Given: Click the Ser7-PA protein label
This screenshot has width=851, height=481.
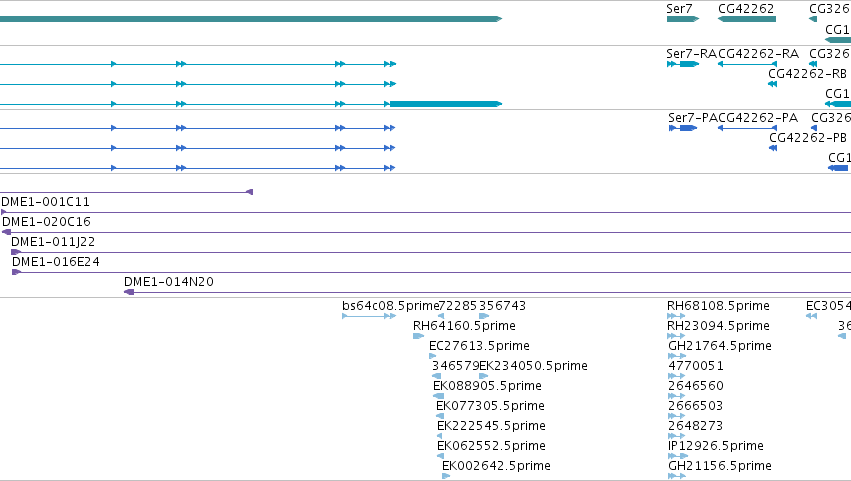Looking at the screenshot, I should 693,118.
